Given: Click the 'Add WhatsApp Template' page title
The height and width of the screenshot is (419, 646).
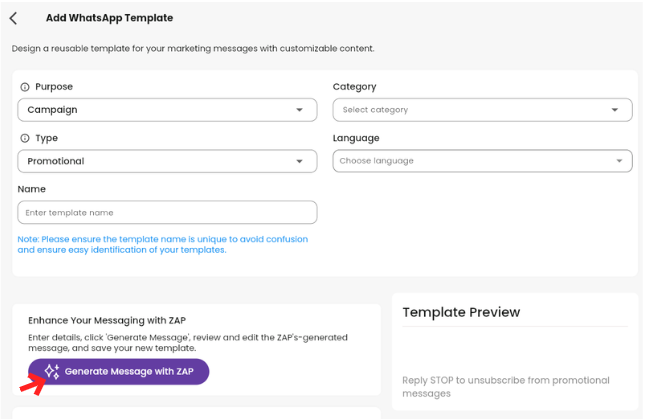Looking at the screenshot, I should [x=109, y=18].
